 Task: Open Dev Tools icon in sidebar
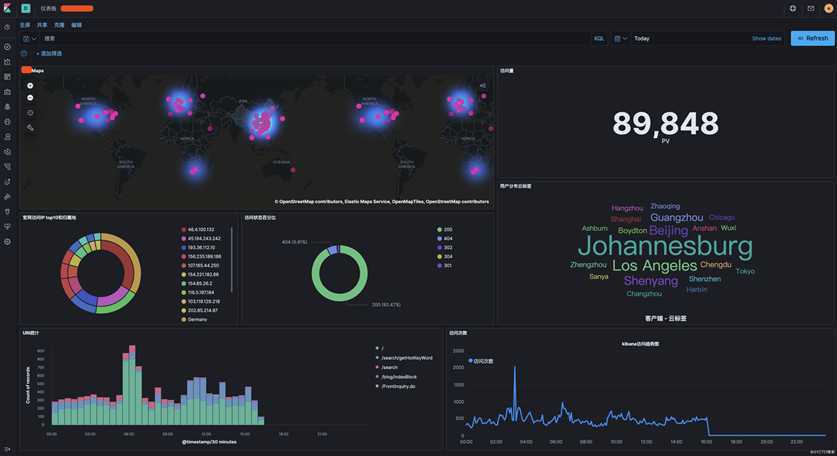pyautogui.click(x=7, y=211)
